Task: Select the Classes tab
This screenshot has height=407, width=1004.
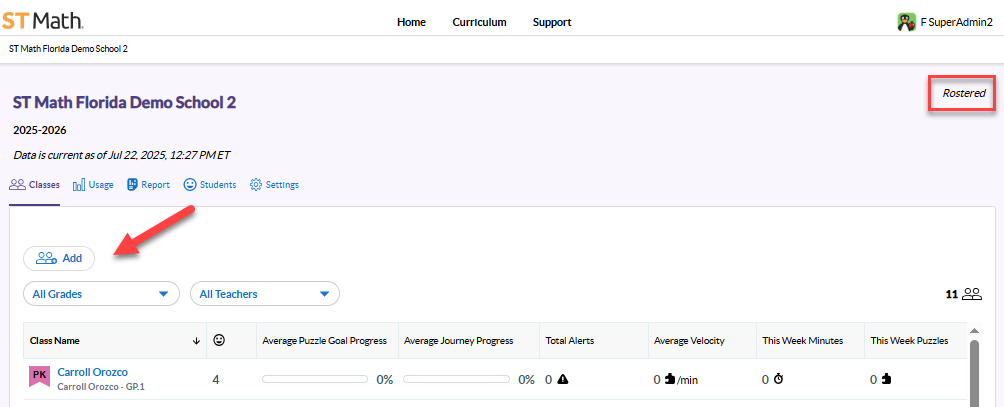Action: (x=35, y=185)
